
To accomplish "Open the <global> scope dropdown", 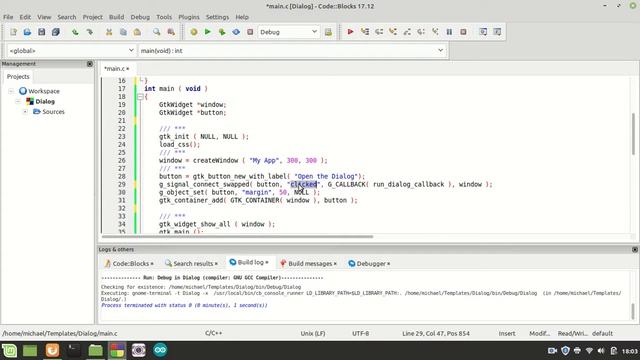I will click(x=71, y=51).
